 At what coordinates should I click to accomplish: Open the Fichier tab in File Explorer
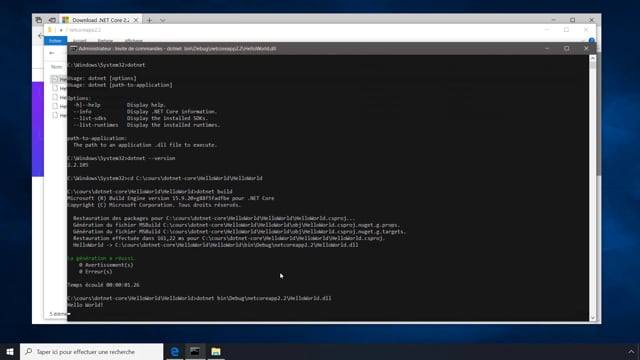[x=55, y=40]
